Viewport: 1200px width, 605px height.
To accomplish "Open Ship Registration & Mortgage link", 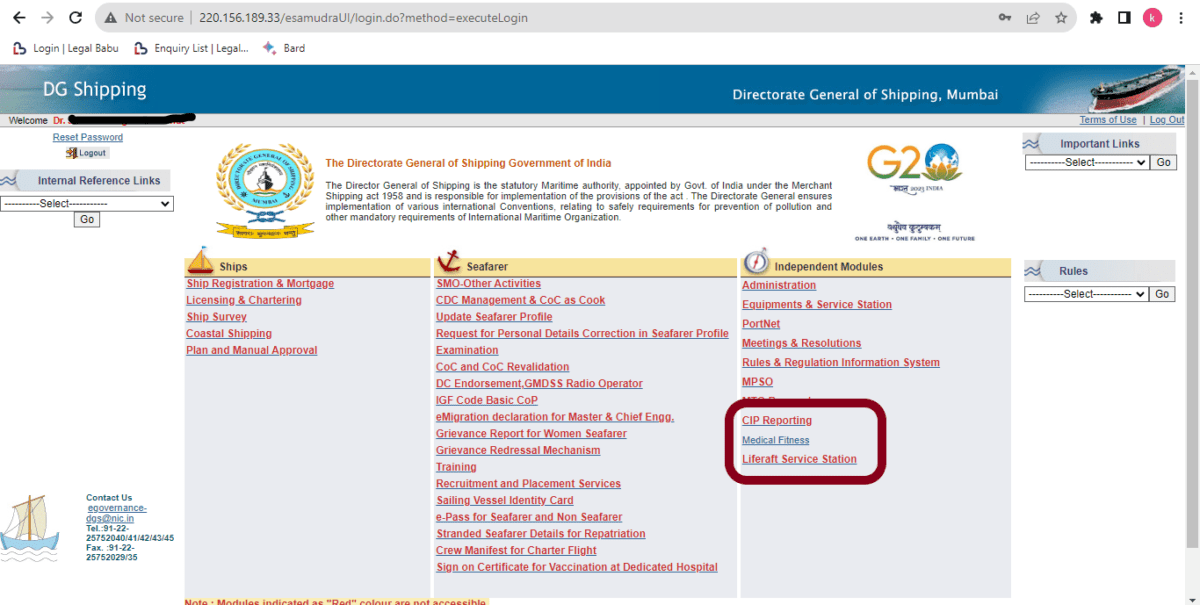I will coord(260,284).
